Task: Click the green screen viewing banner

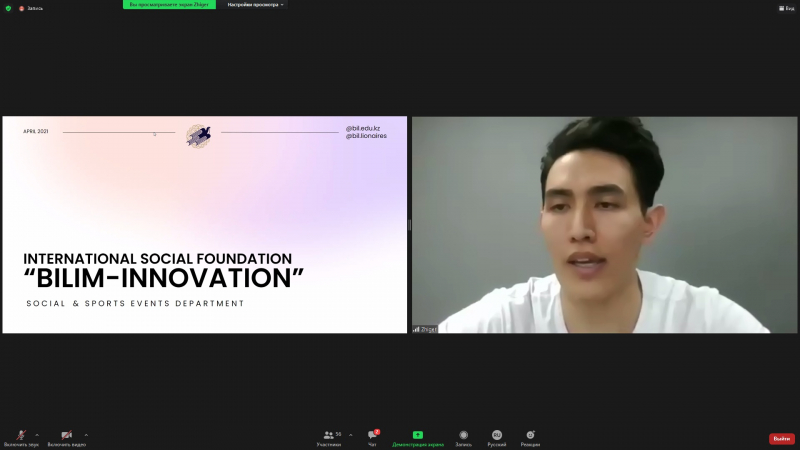Action: pyautogui.click(x=169, y=5)
